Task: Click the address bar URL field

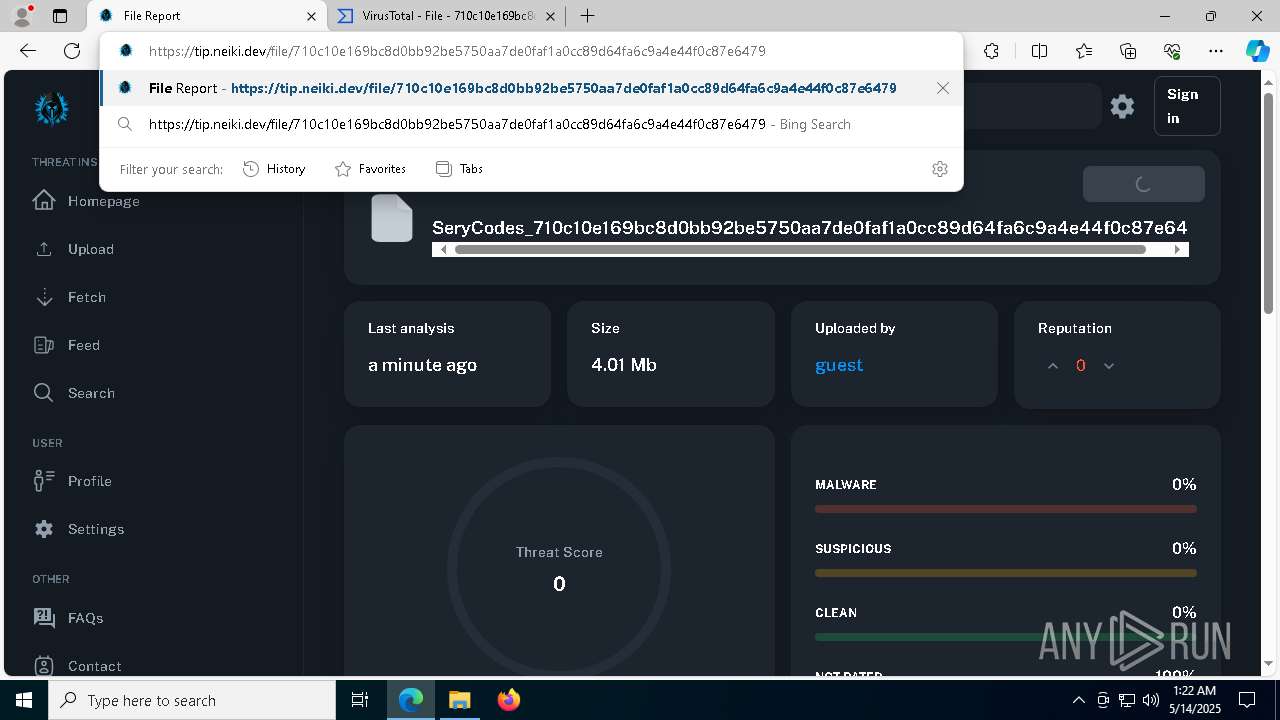Action: 531,51
